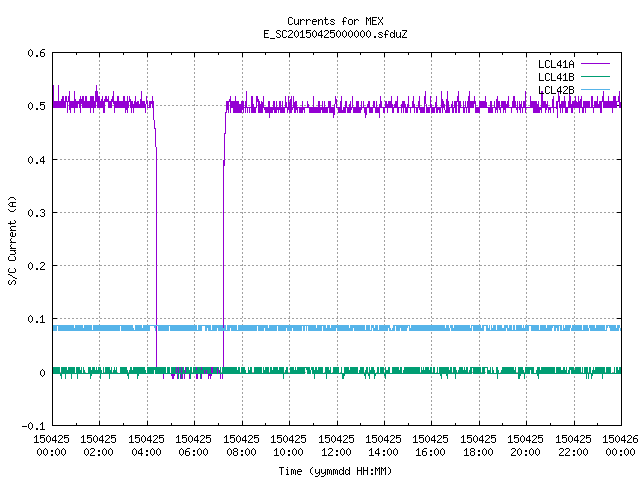Click the 0.3 y-axis tick value
This screenshot has width=640, height=480.
(36, 213)
